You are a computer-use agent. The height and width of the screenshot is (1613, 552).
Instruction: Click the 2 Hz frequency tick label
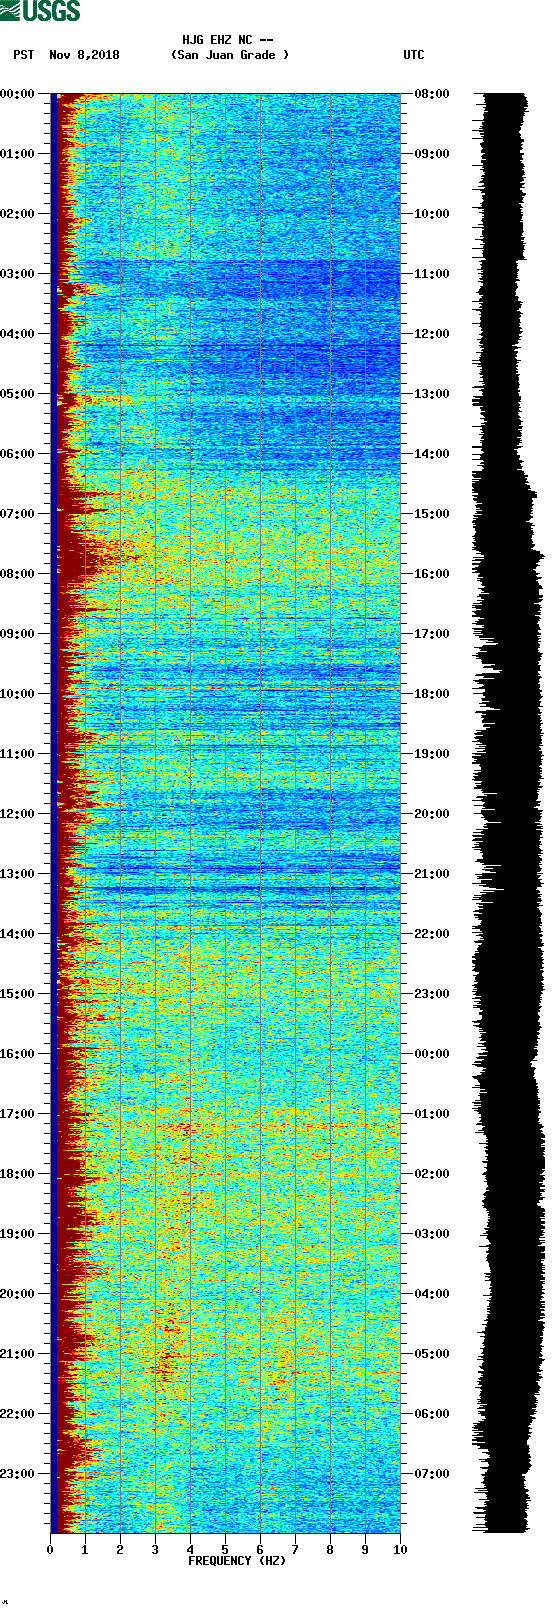coord(120,1550)
